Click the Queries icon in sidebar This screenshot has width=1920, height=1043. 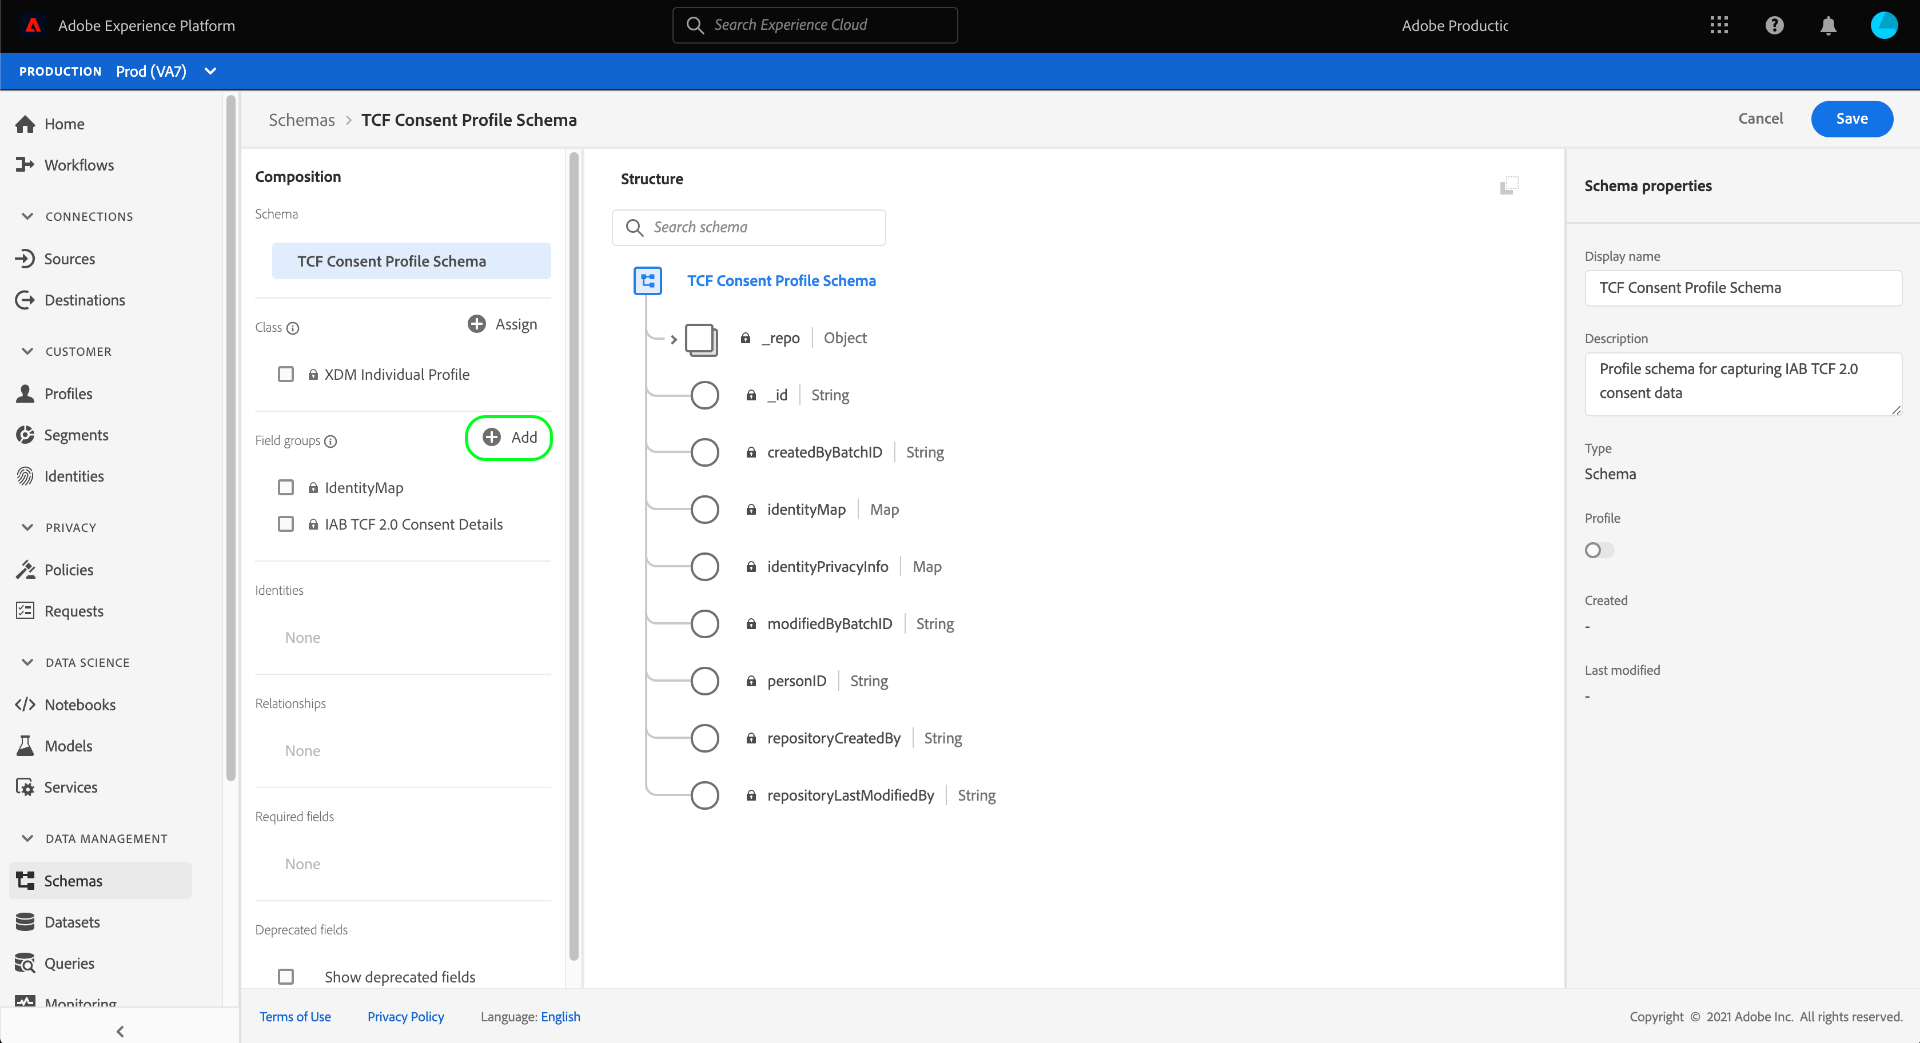click(x=25, y=964)
